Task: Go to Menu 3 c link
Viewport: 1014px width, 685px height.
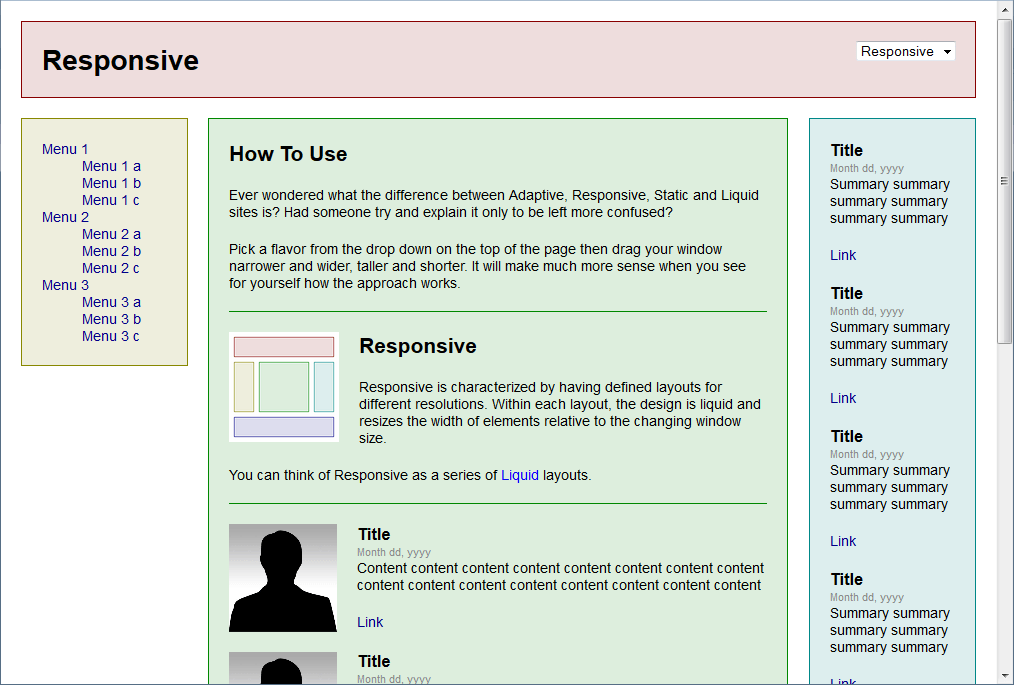Action: [x=111, y=336]
